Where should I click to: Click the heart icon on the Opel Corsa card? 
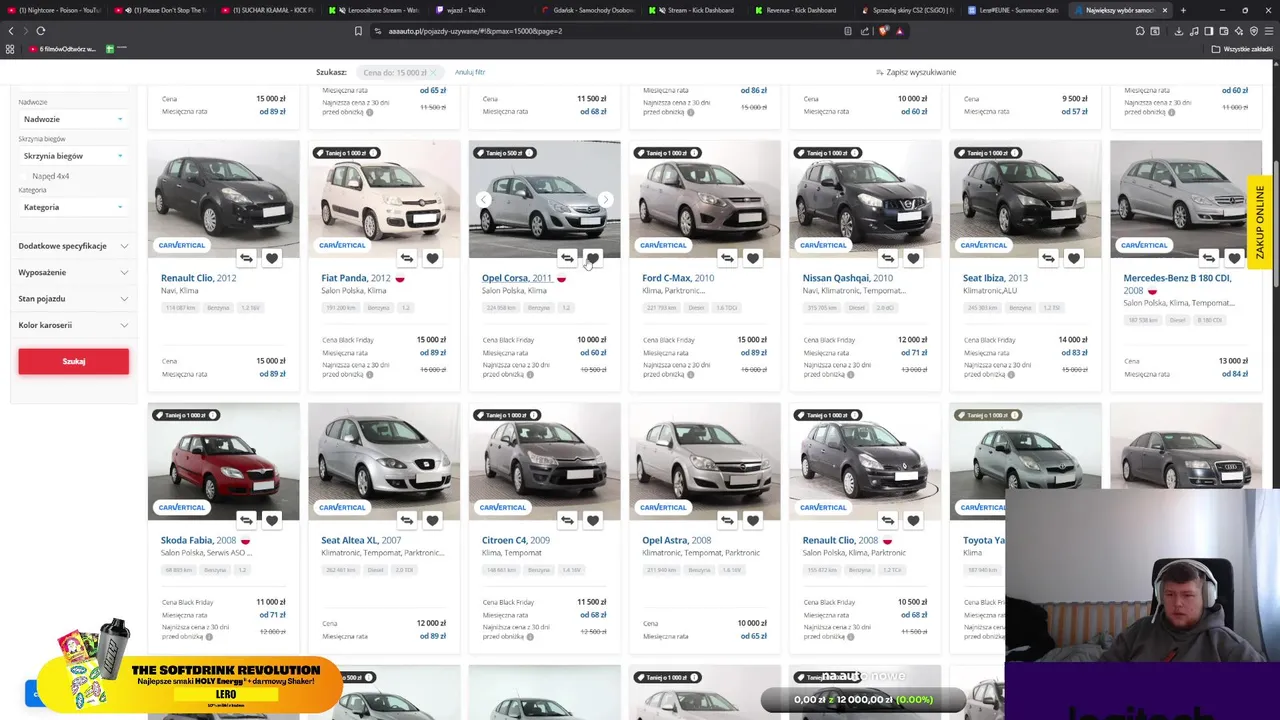pos(593,258)
